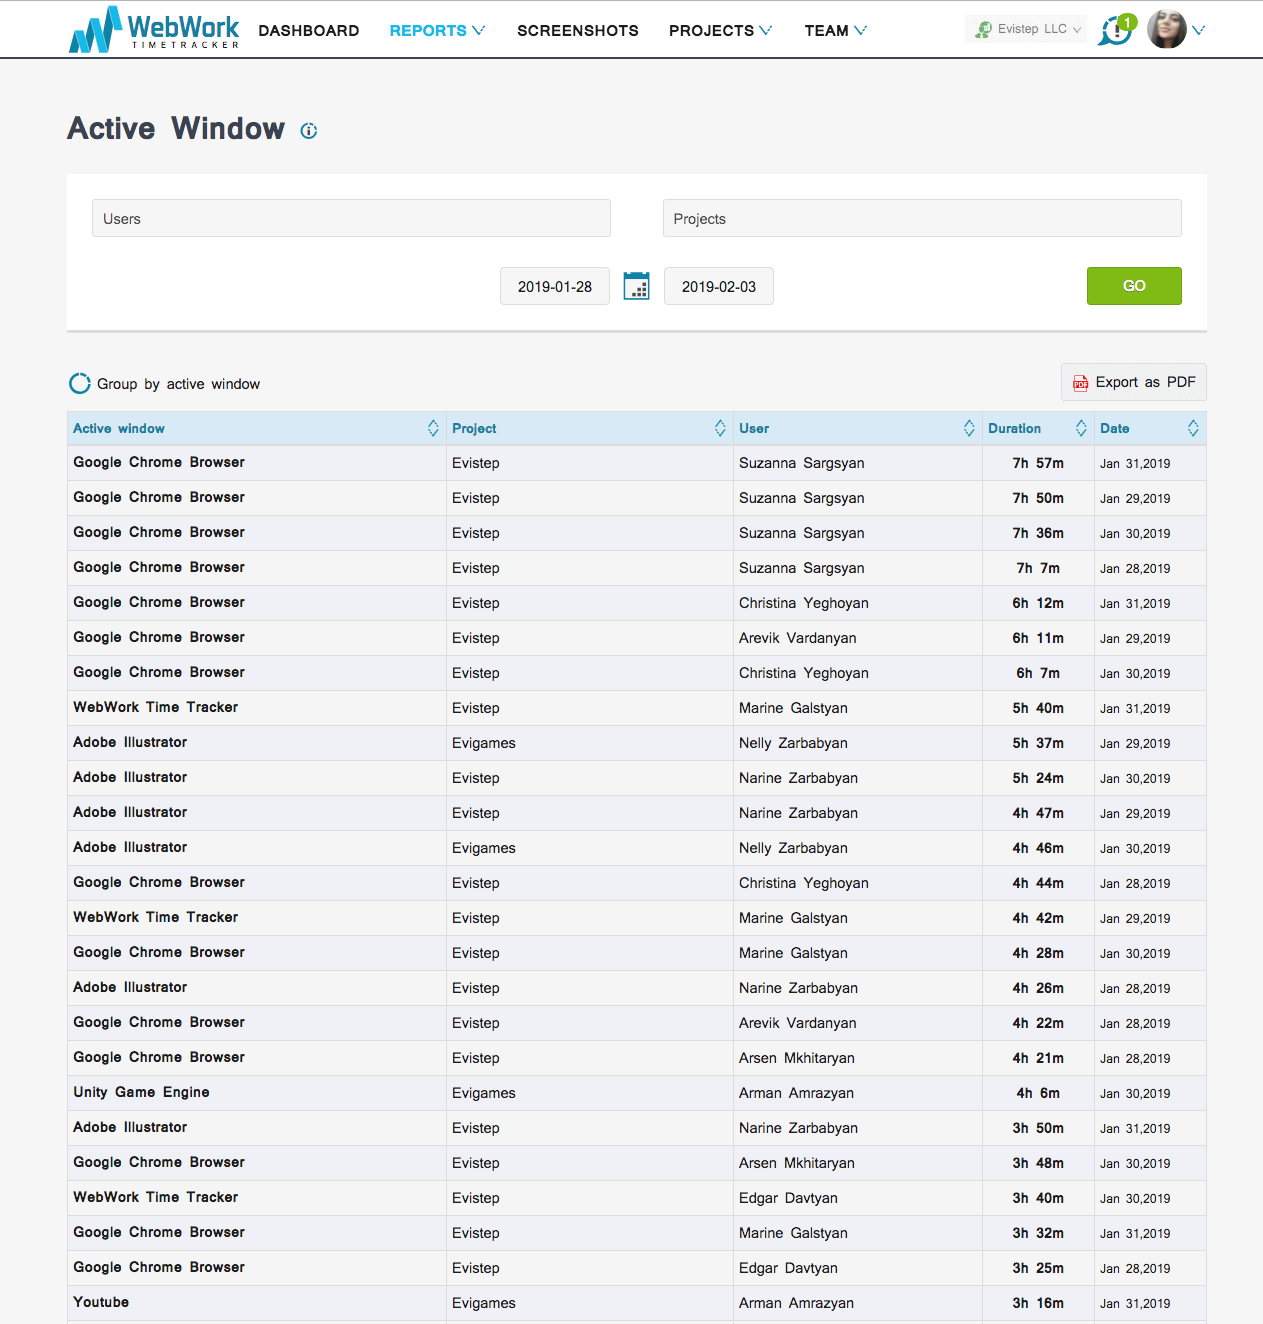Click the Project column header label
Image resolution: width=1263 pixels, height=1324 pixels.
click(x=474, y=428)
